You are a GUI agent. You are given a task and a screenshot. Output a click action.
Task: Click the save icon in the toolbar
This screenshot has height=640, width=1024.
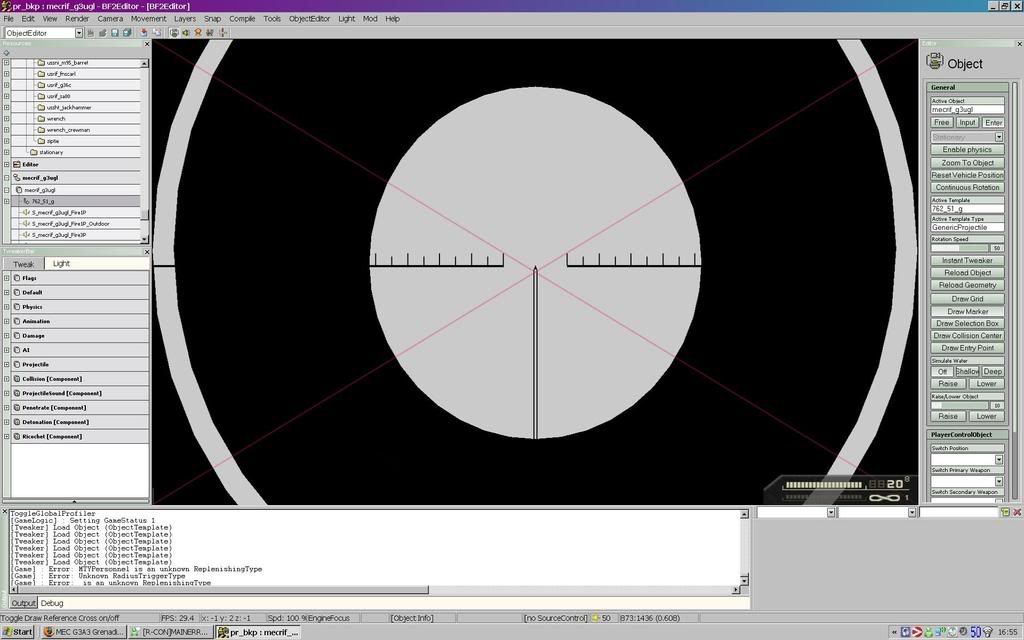pos(114,33)
